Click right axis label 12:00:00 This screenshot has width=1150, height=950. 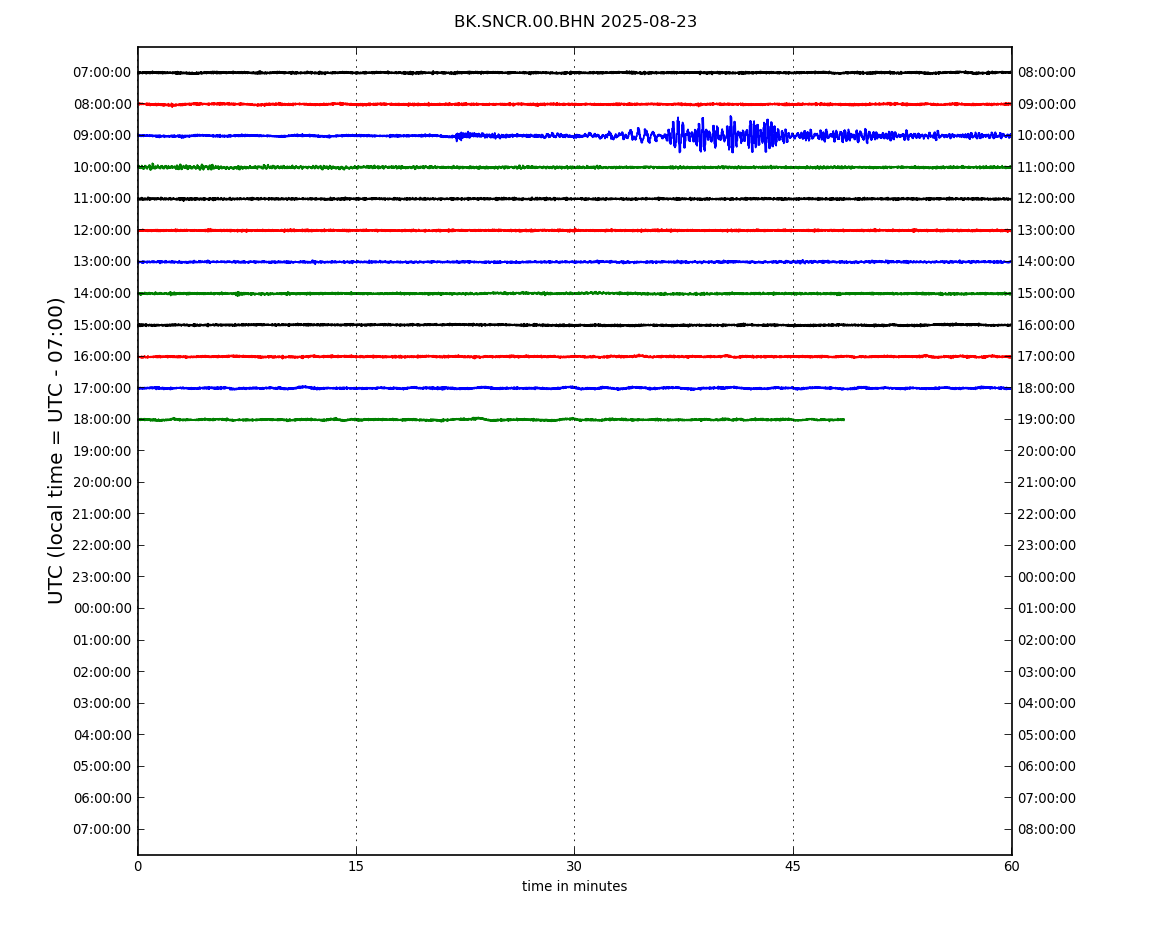pos(1047,199)
